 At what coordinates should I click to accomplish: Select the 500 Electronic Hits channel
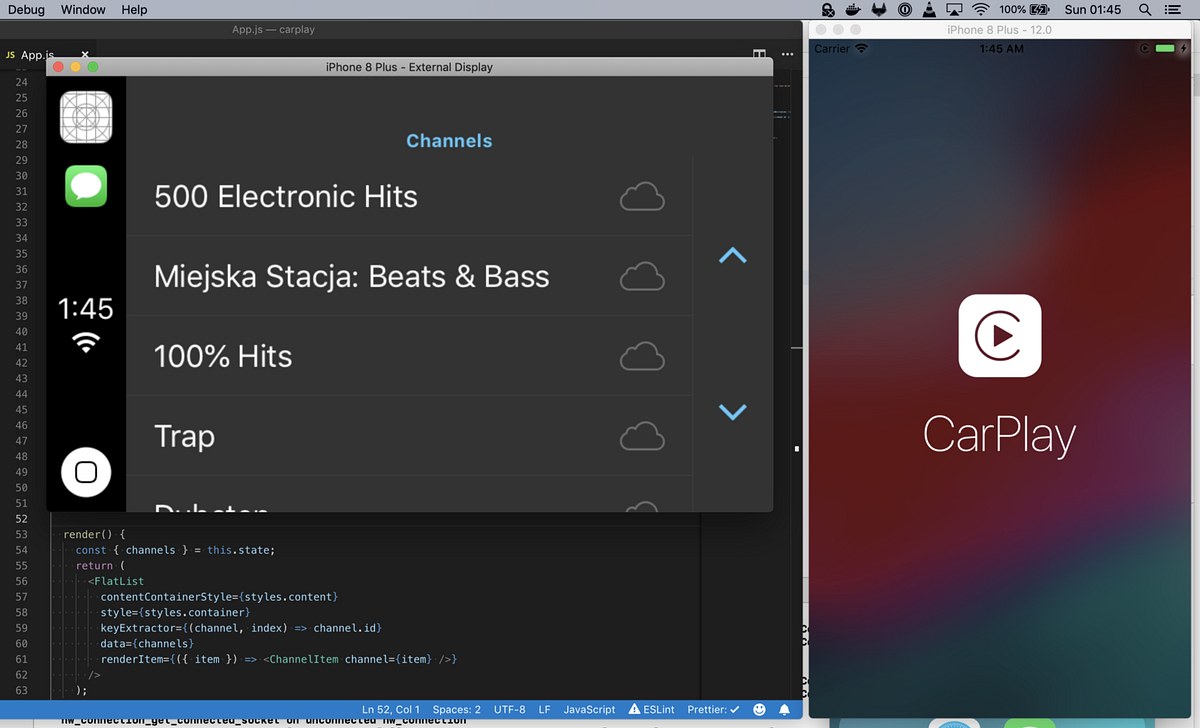pyautogui.click(x=285, y=196)
